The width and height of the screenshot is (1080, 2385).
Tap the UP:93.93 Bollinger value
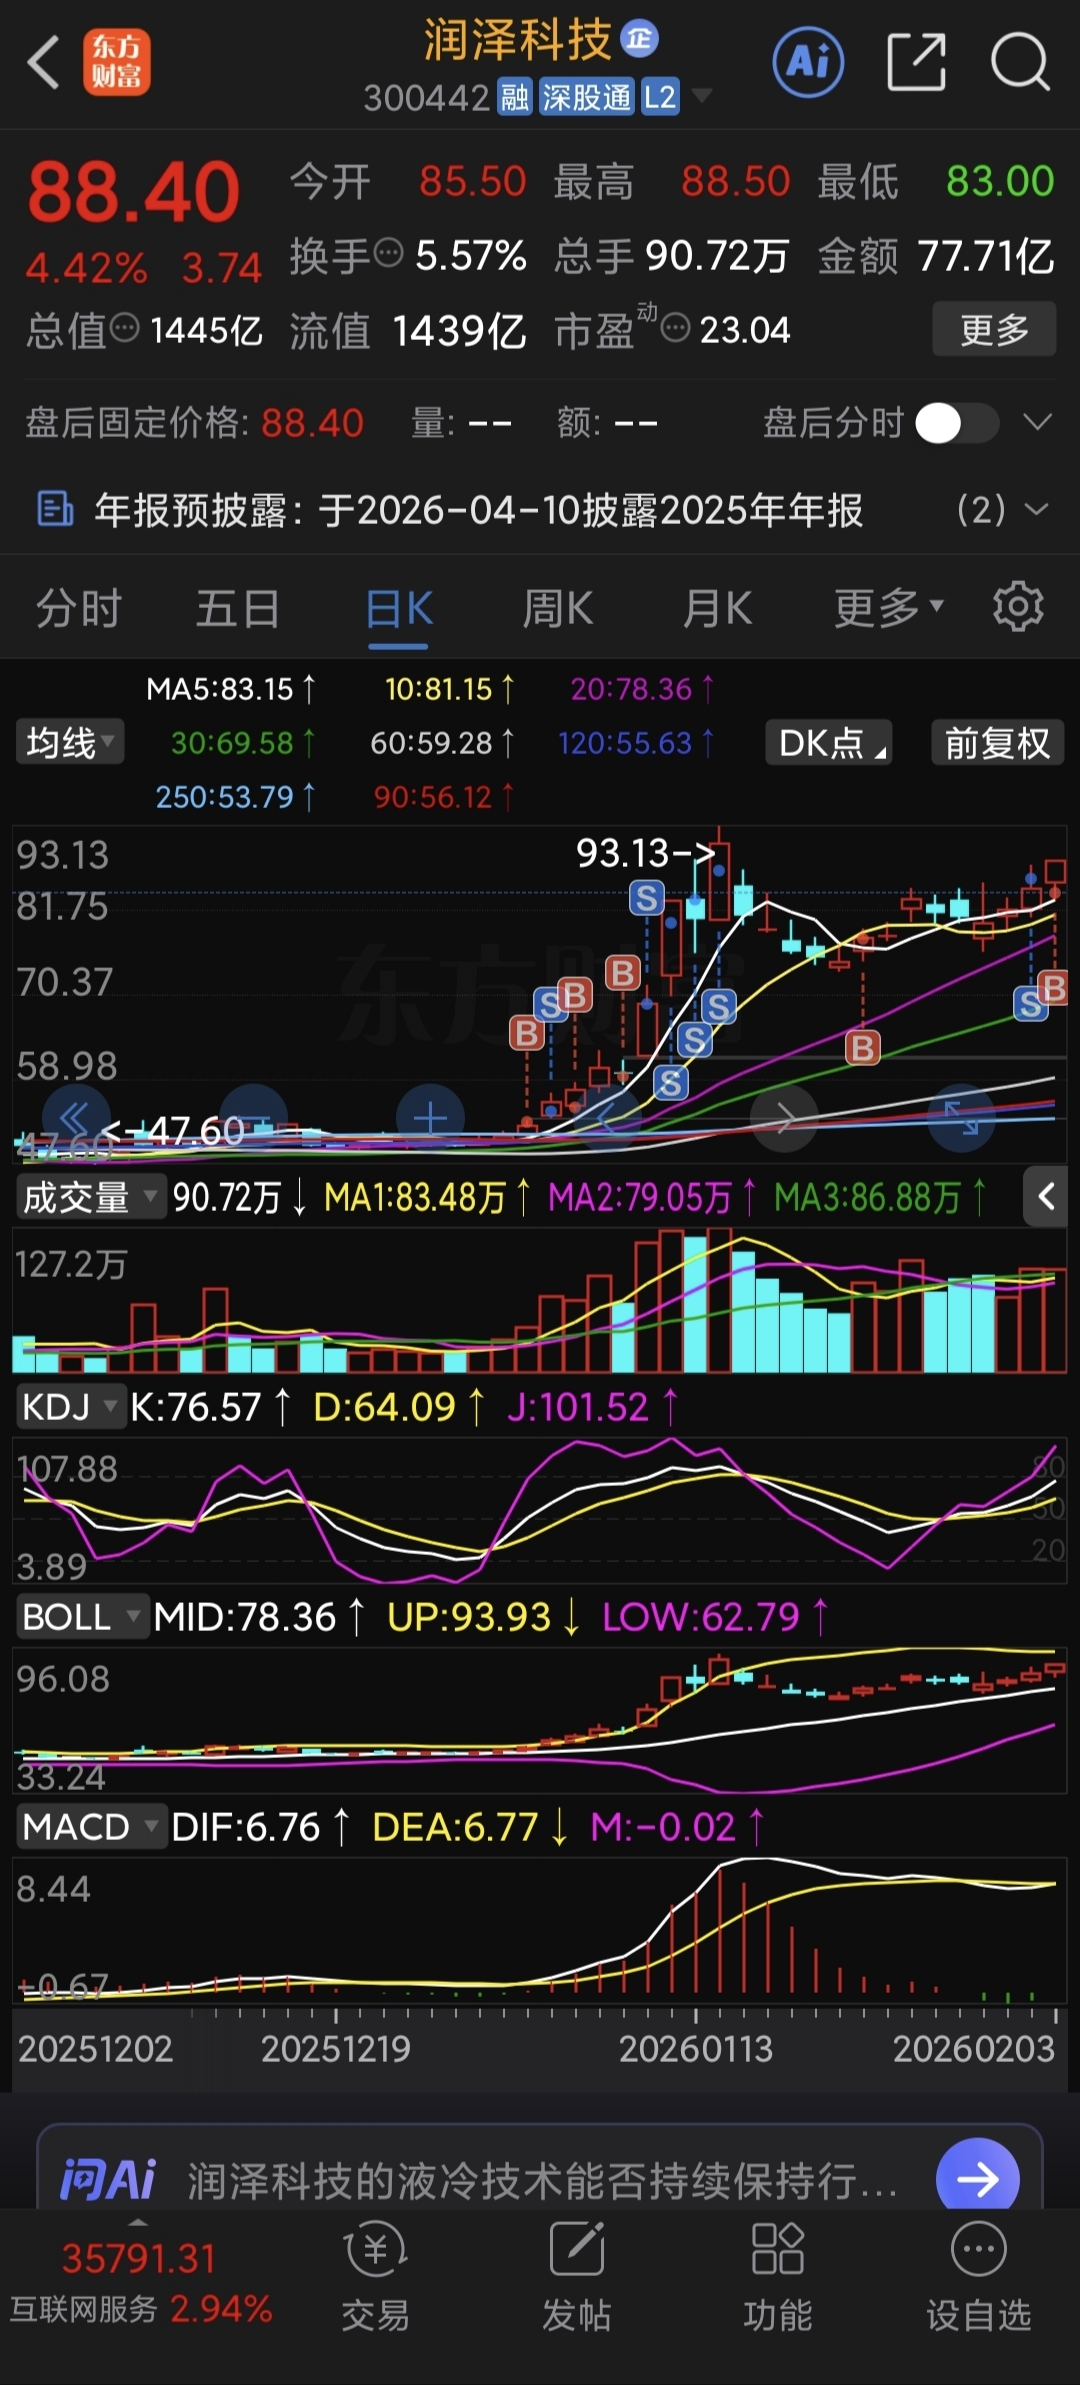click(483, 1617)
